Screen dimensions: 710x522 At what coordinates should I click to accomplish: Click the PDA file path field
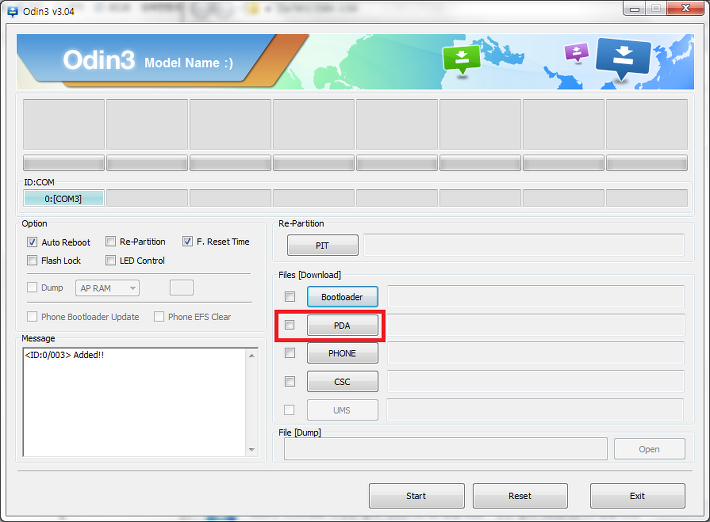click(x=536, y=326)
